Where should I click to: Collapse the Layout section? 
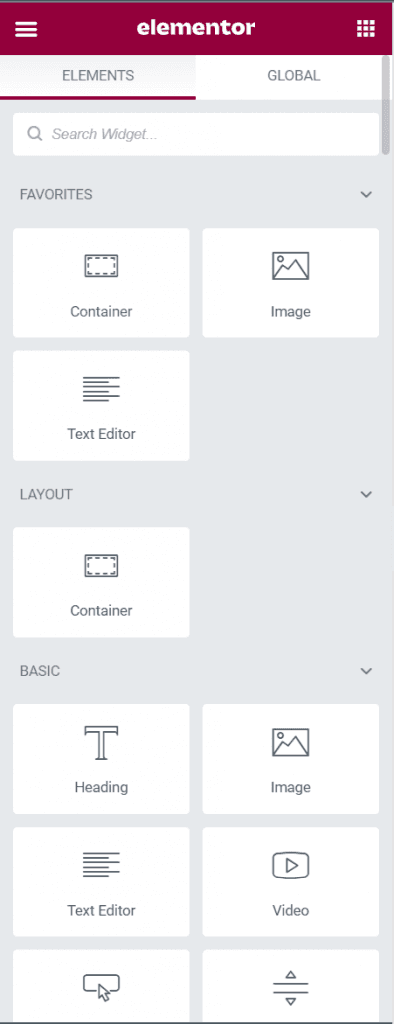(366, 494)
